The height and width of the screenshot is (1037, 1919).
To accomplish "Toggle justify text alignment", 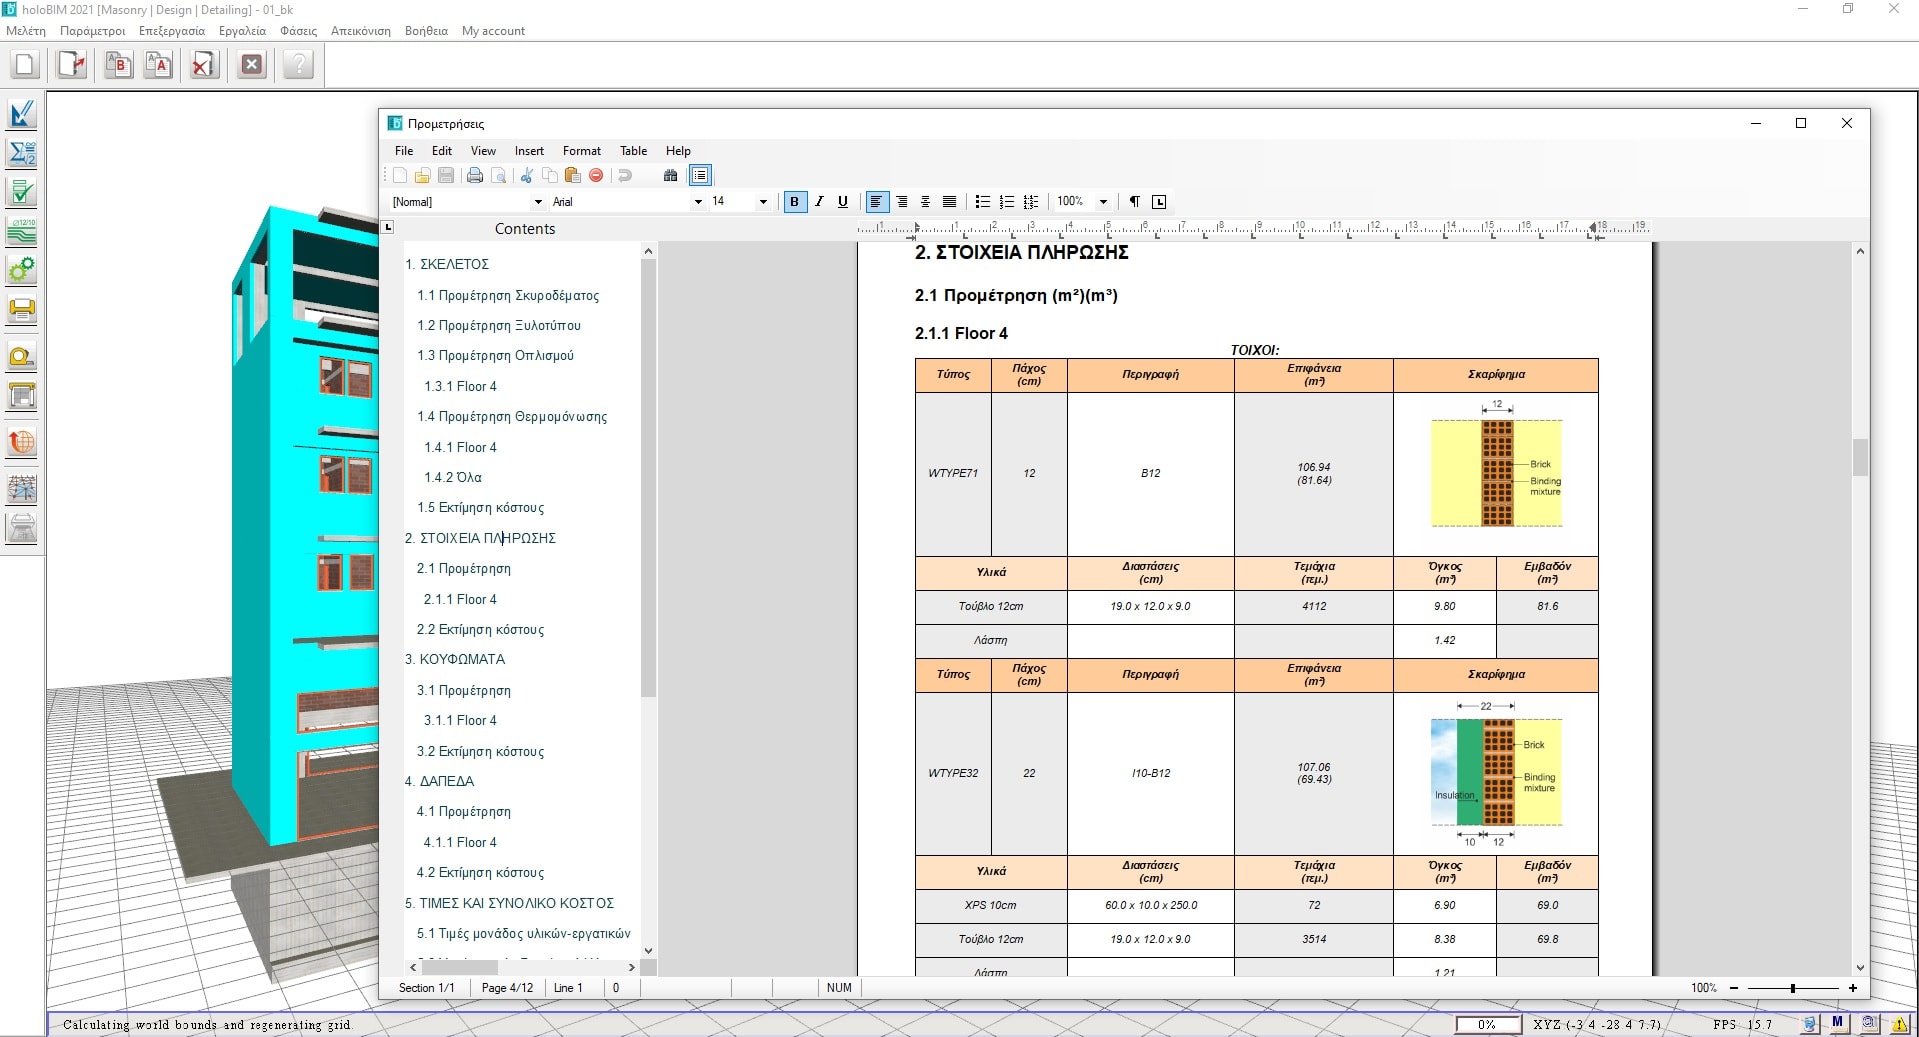I will (x=949, y=202).
